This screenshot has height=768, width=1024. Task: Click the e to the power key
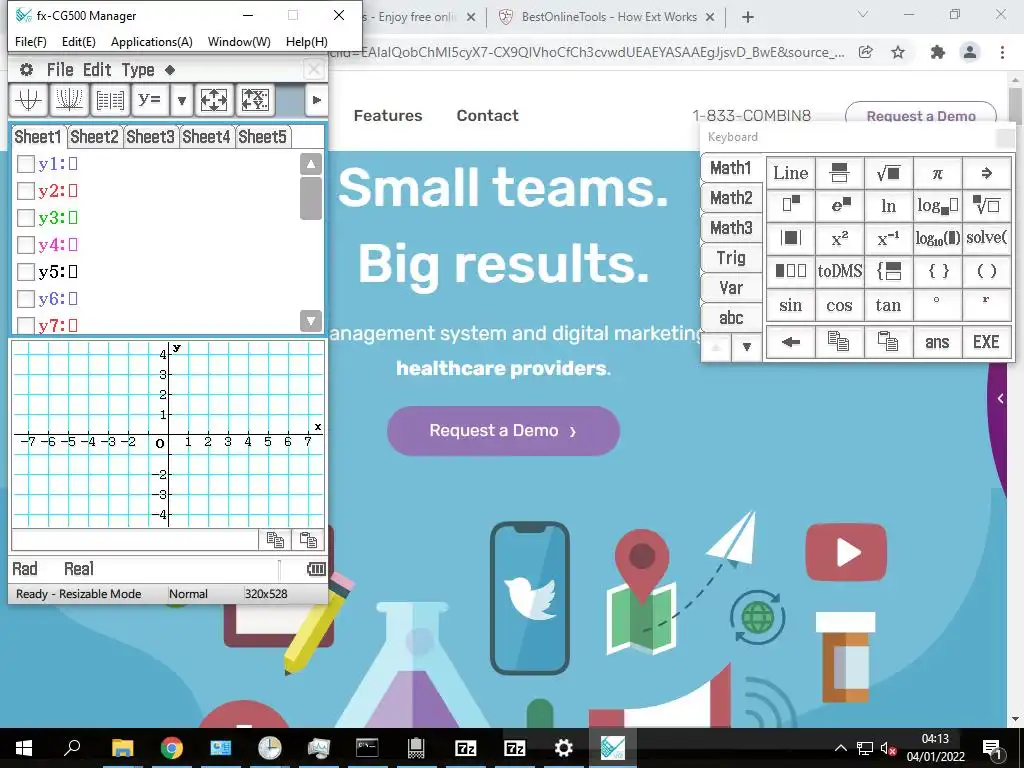pyautogui.click(x=839, y=206)
